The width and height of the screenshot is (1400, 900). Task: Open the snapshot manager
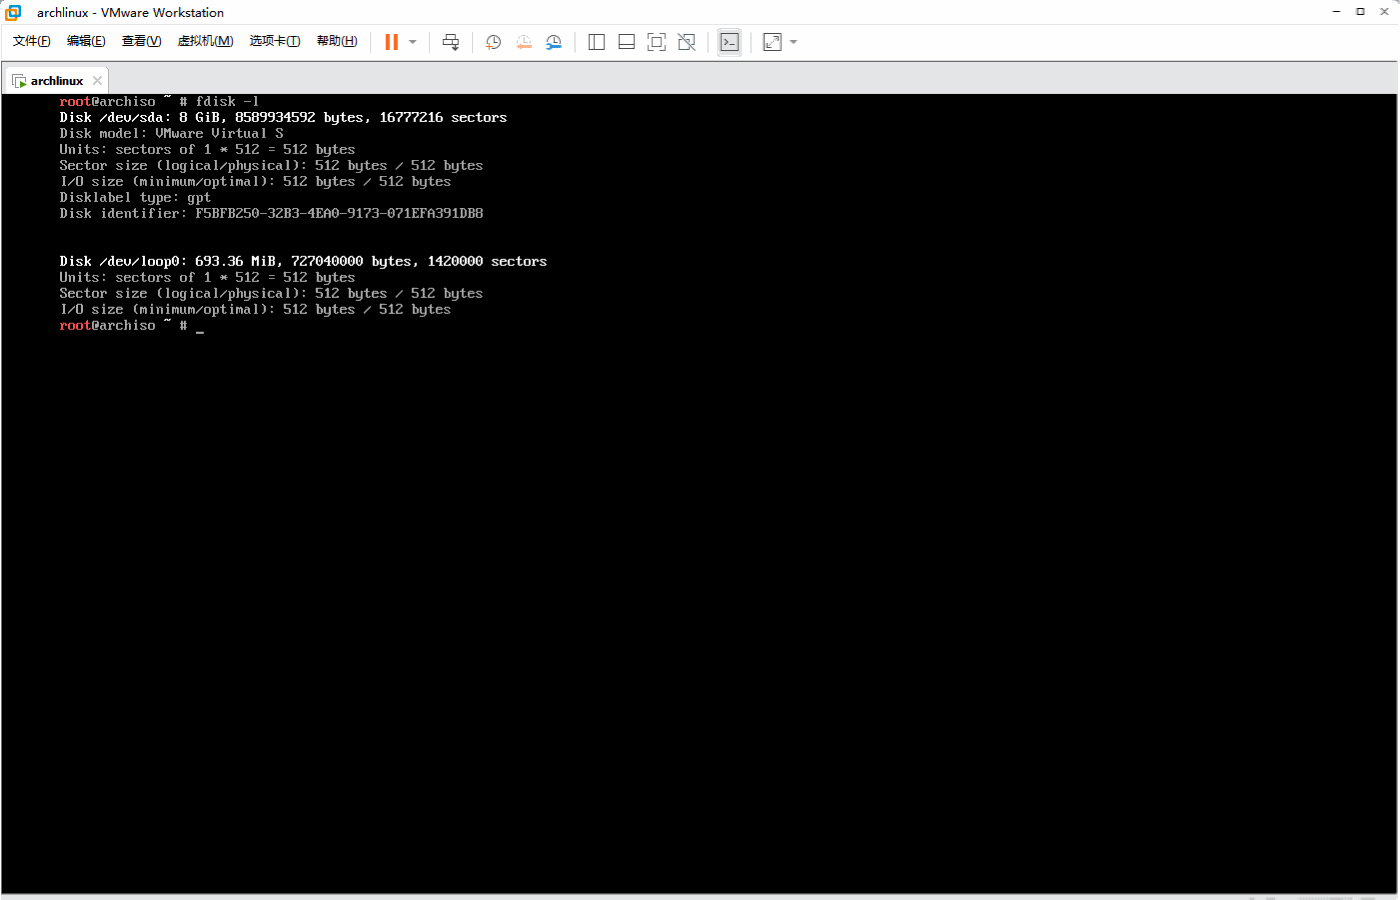tap(554, 41)
